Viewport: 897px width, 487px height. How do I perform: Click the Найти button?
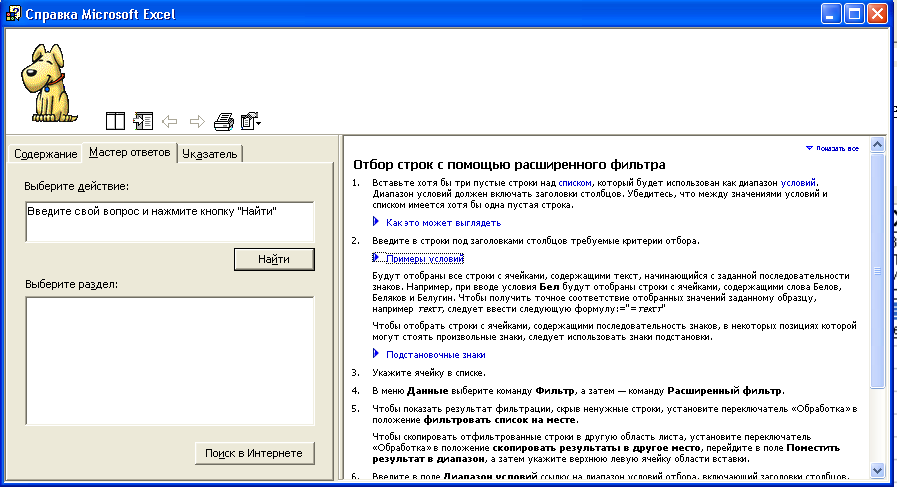274,259
